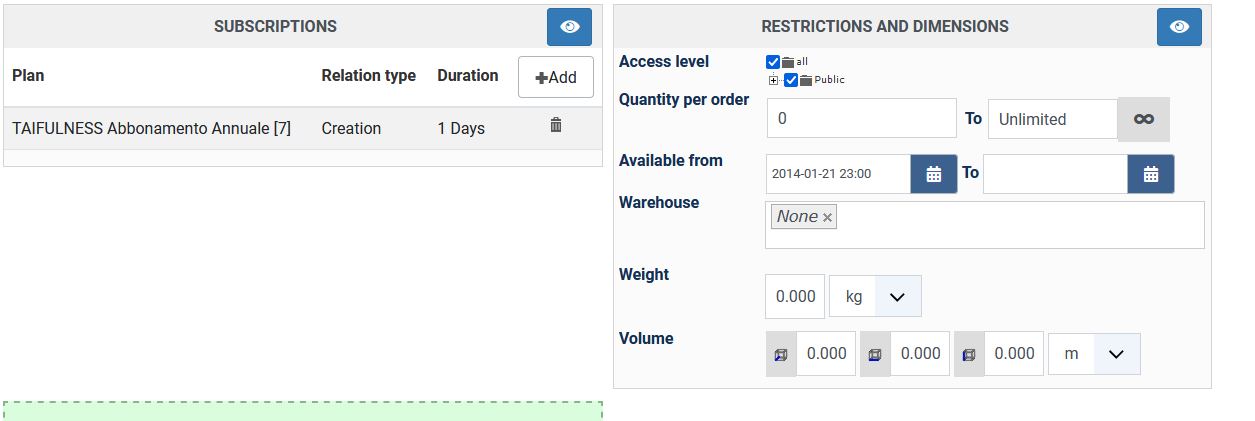Toggle visibility of Restrictions and Dimensions panel
The width and height of the screenshot is (1255, 421).
pos(1178,27)
